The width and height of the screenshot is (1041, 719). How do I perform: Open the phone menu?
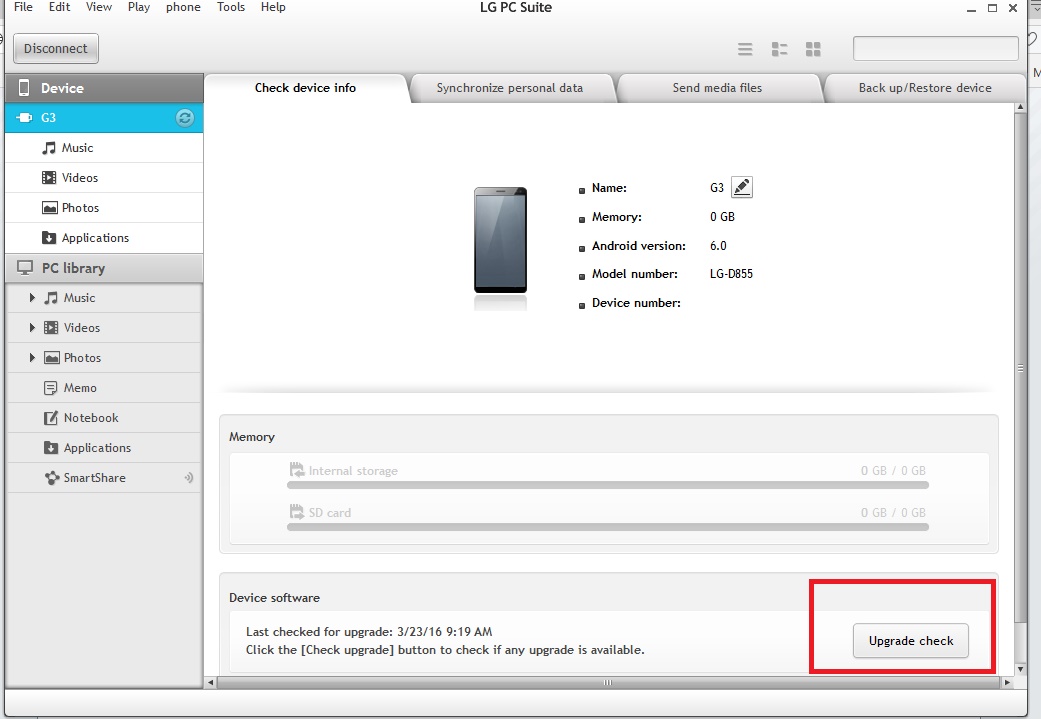pyautogui.click(x=183, y=7)
